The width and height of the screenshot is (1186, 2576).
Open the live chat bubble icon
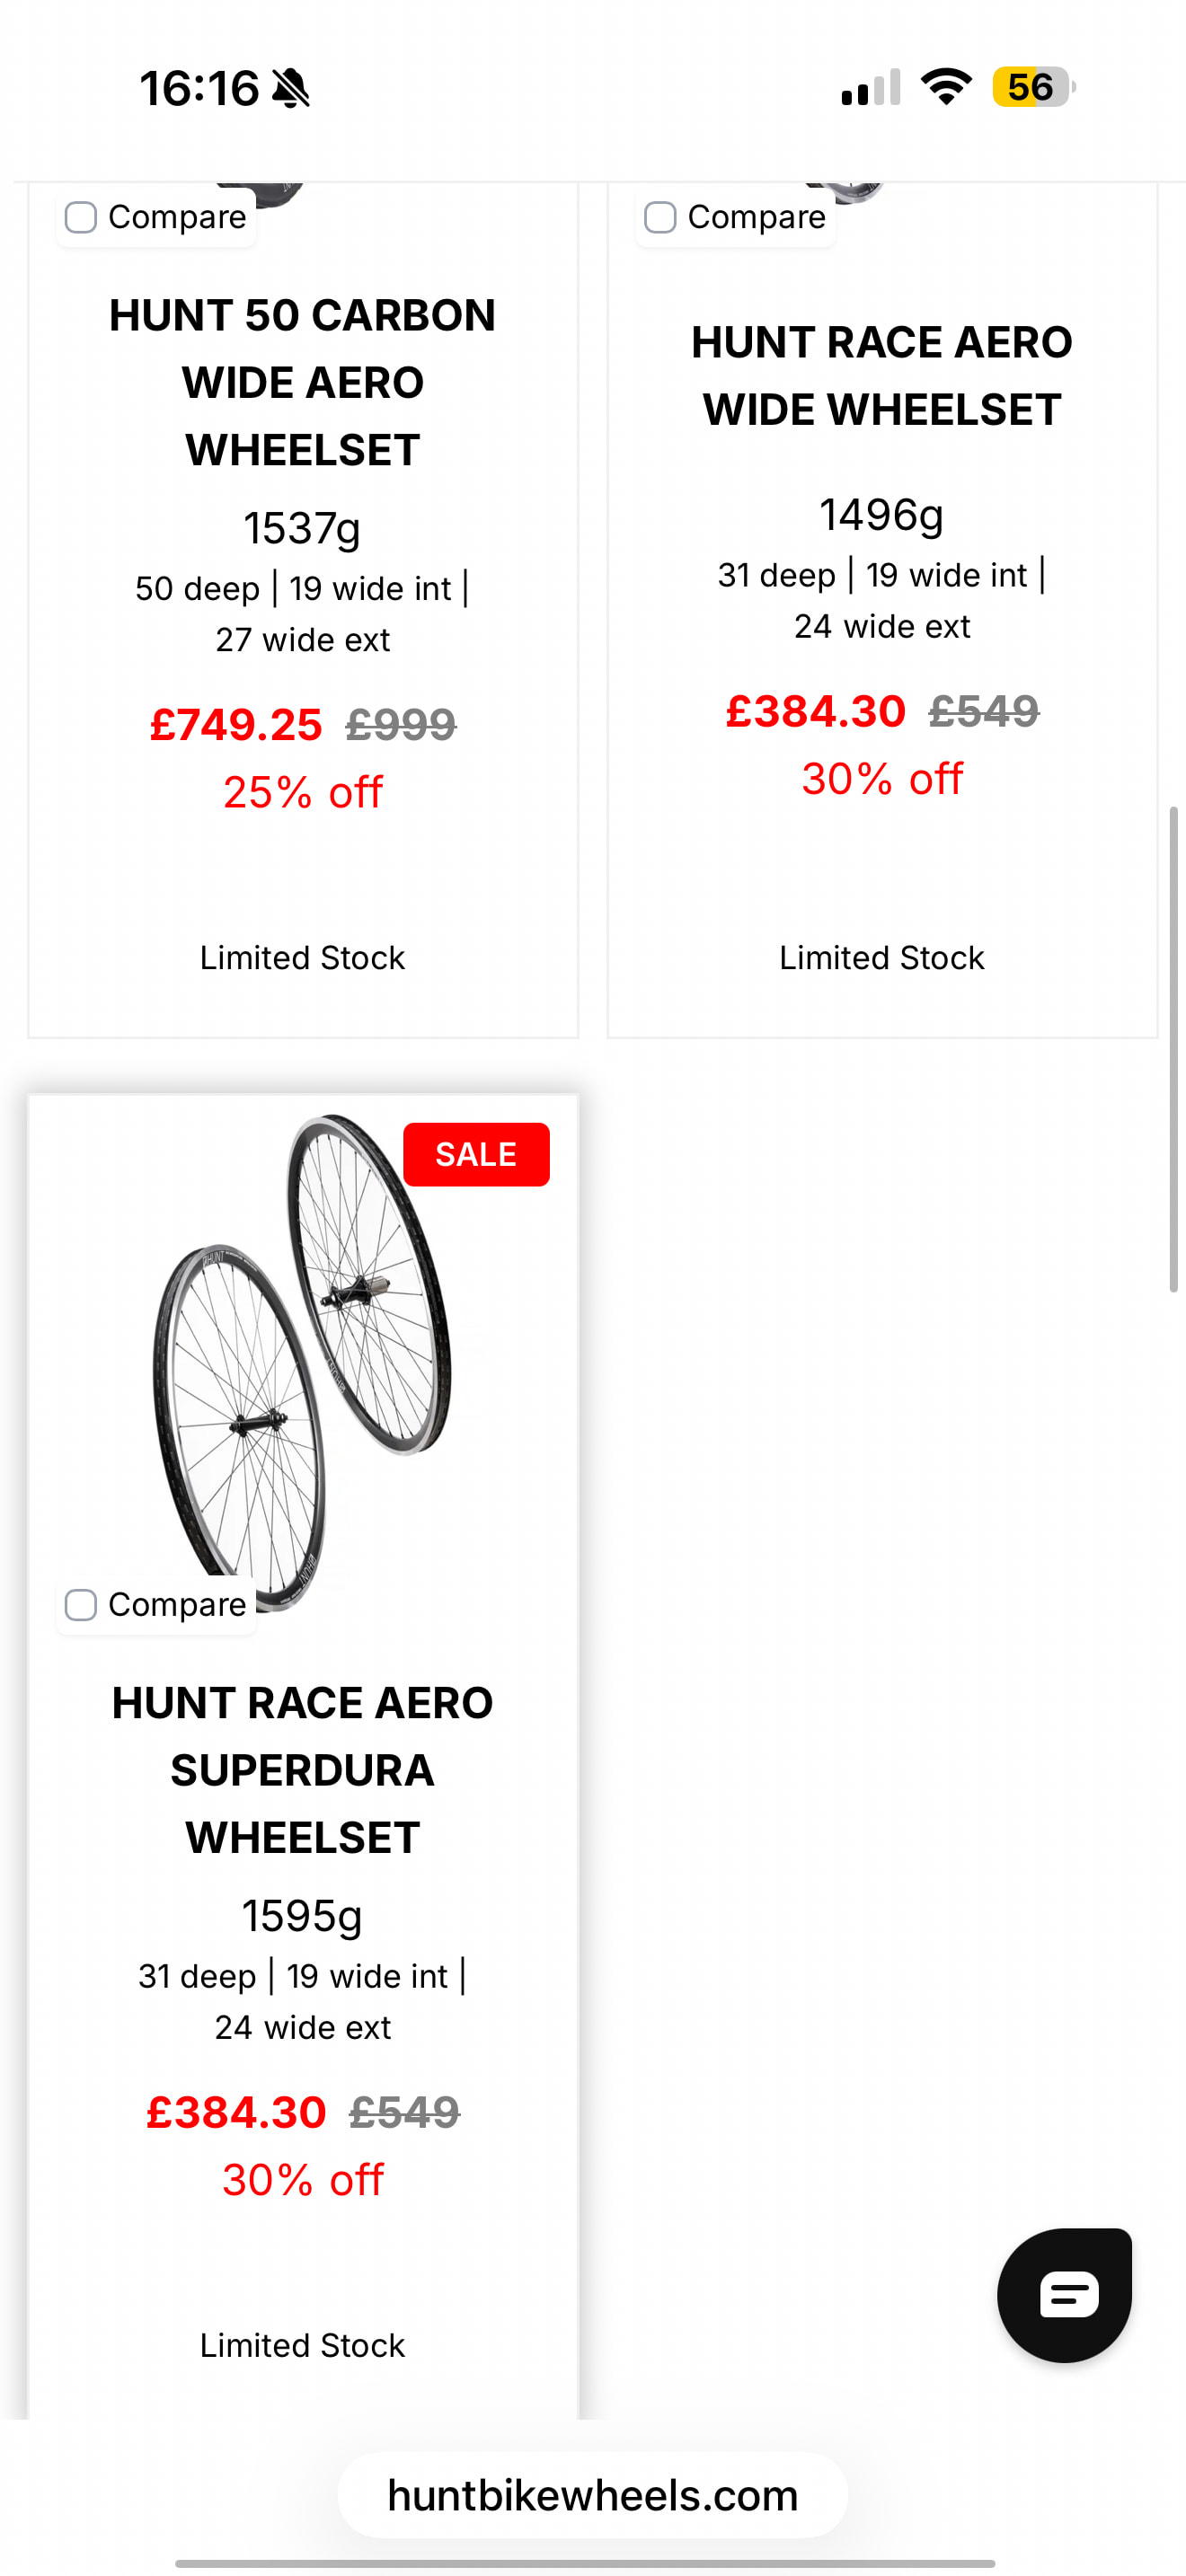[x=1065, y=2294]
